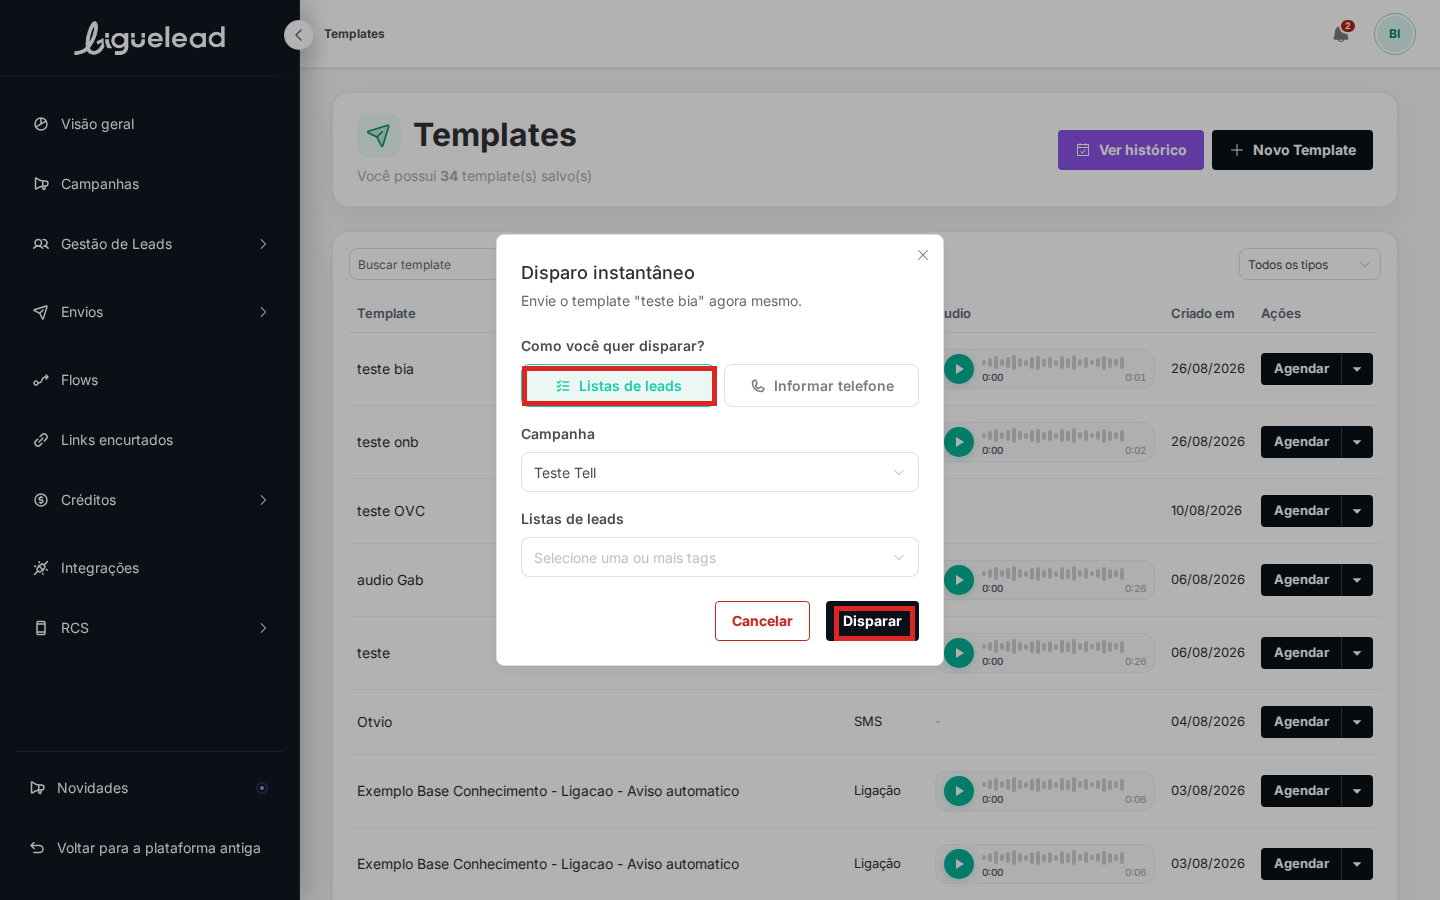Expand RCS sidebar submenu
Image resolution: width=1440 pixels, height=900 pixels.
coord(150,628)
